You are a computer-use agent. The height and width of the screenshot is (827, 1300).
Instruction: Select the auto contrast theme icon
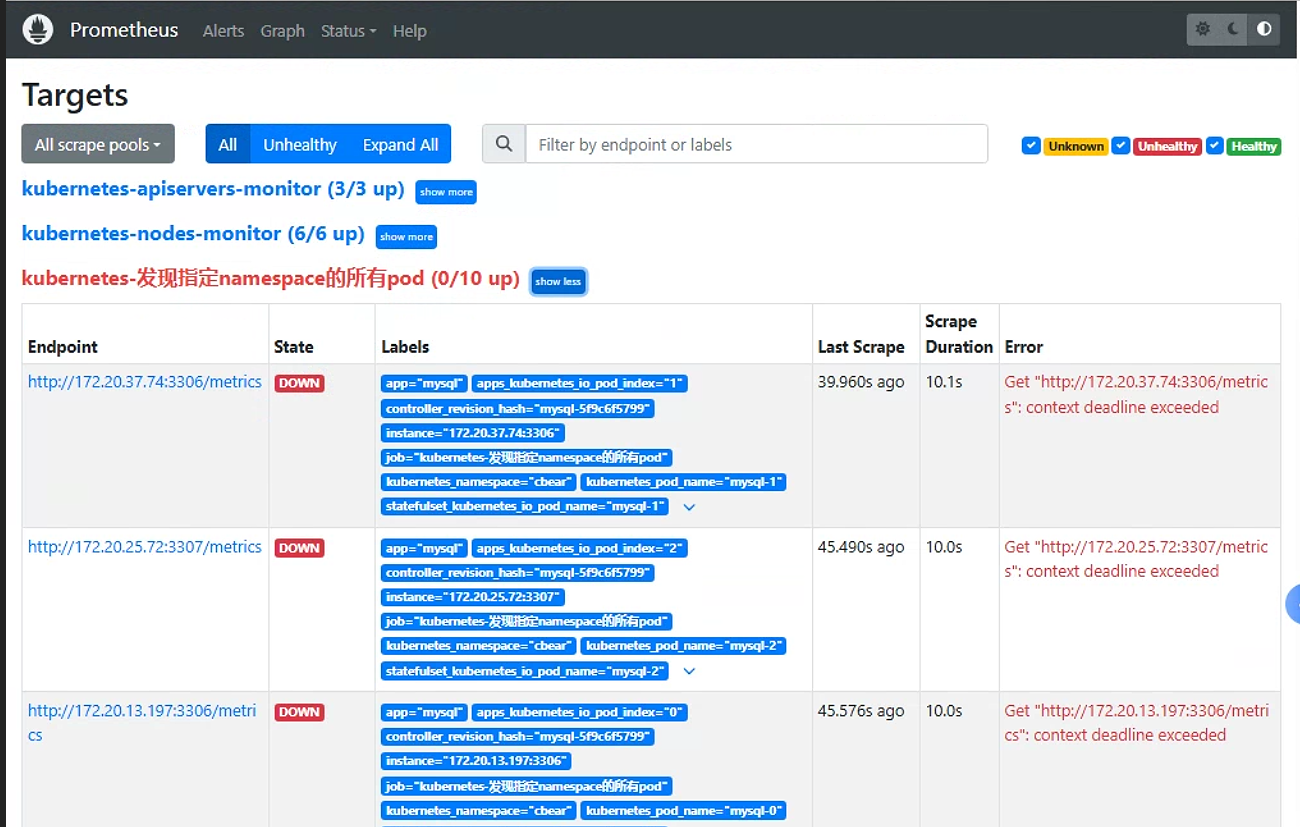pos(1265,29)
